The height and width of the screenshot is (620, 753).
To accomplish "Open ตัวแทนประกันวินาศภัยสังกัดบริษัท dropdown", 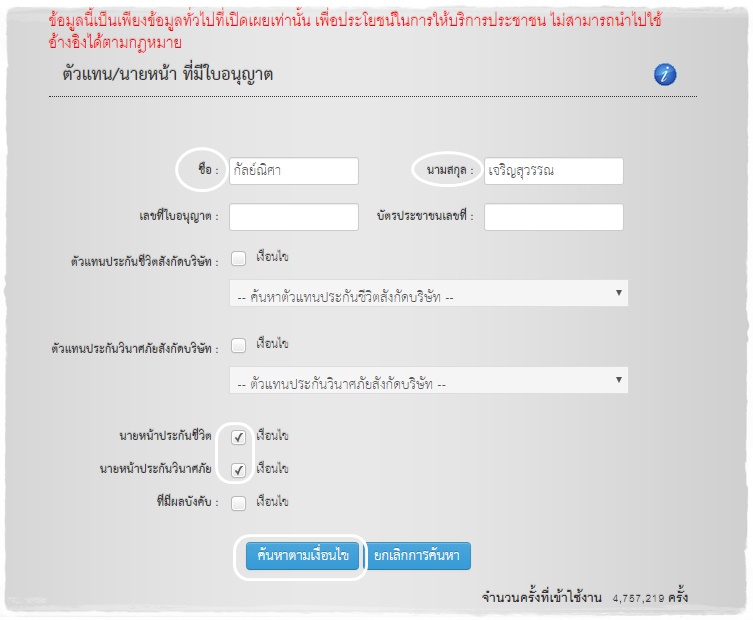I will click(429, 380).
